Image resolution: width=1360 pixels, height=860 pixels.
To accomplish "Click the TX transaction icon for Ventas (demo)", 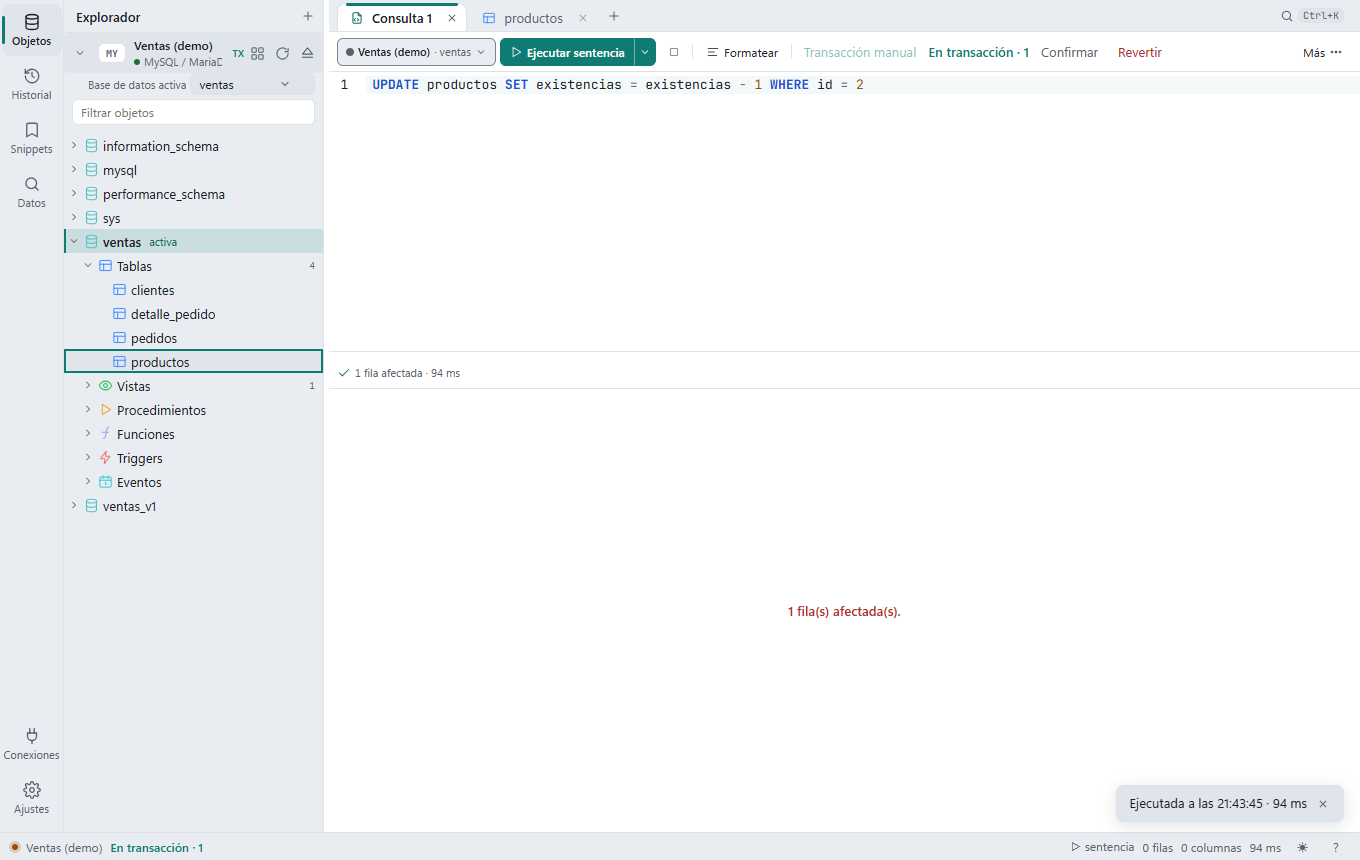I will tap(238, 53).
